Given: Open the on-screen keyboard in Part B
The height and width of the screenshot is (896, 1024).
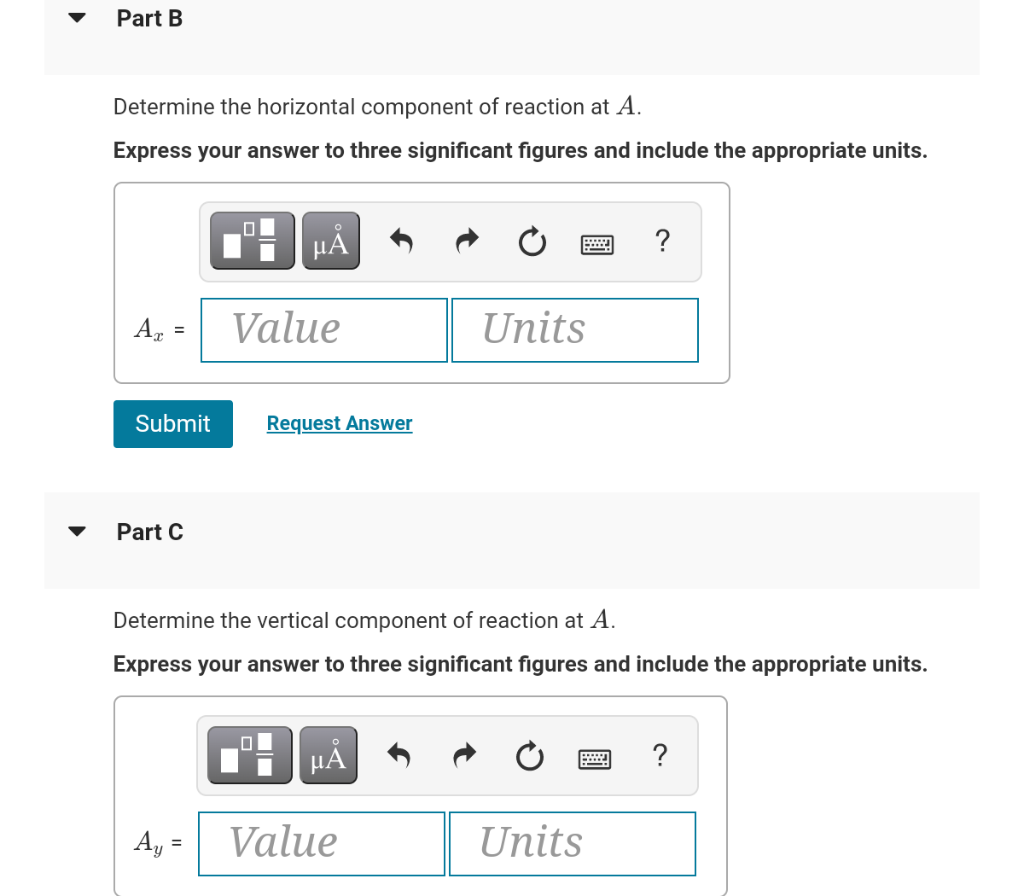Looking at the screenshot, I should pos(597,243).
